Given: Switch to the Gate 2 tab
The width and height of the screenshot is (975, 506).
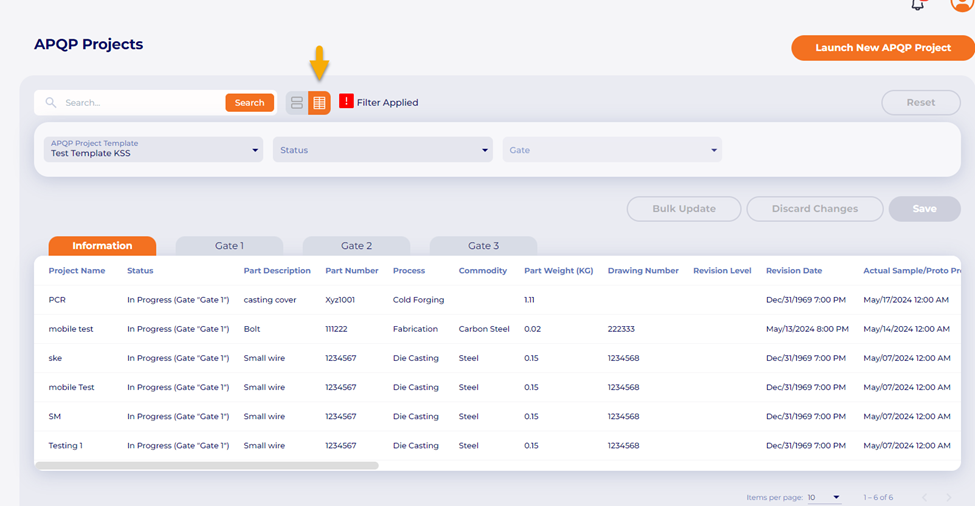Looking at the screenshot, I should [x=356, y=246].
